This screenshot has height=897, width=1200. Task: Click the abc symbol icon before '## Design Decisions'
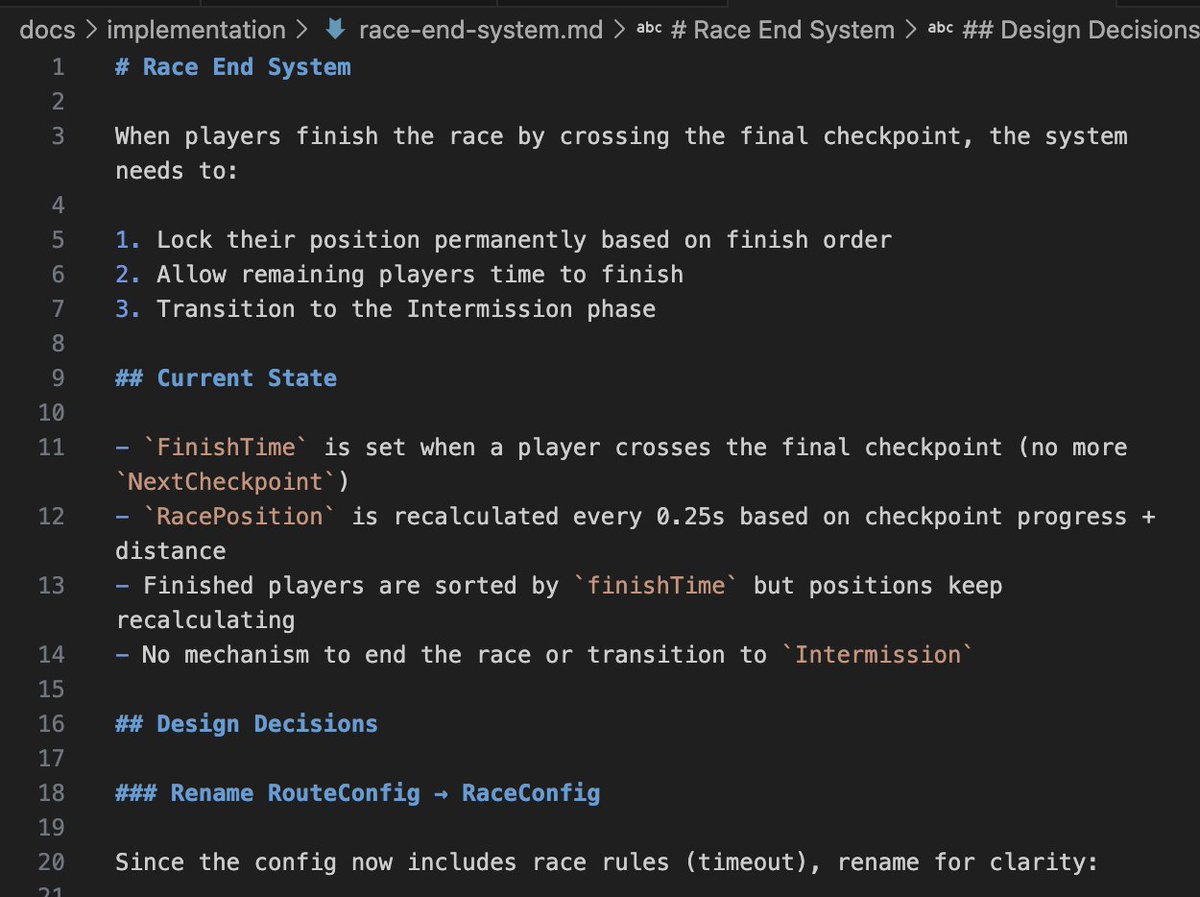941,29
